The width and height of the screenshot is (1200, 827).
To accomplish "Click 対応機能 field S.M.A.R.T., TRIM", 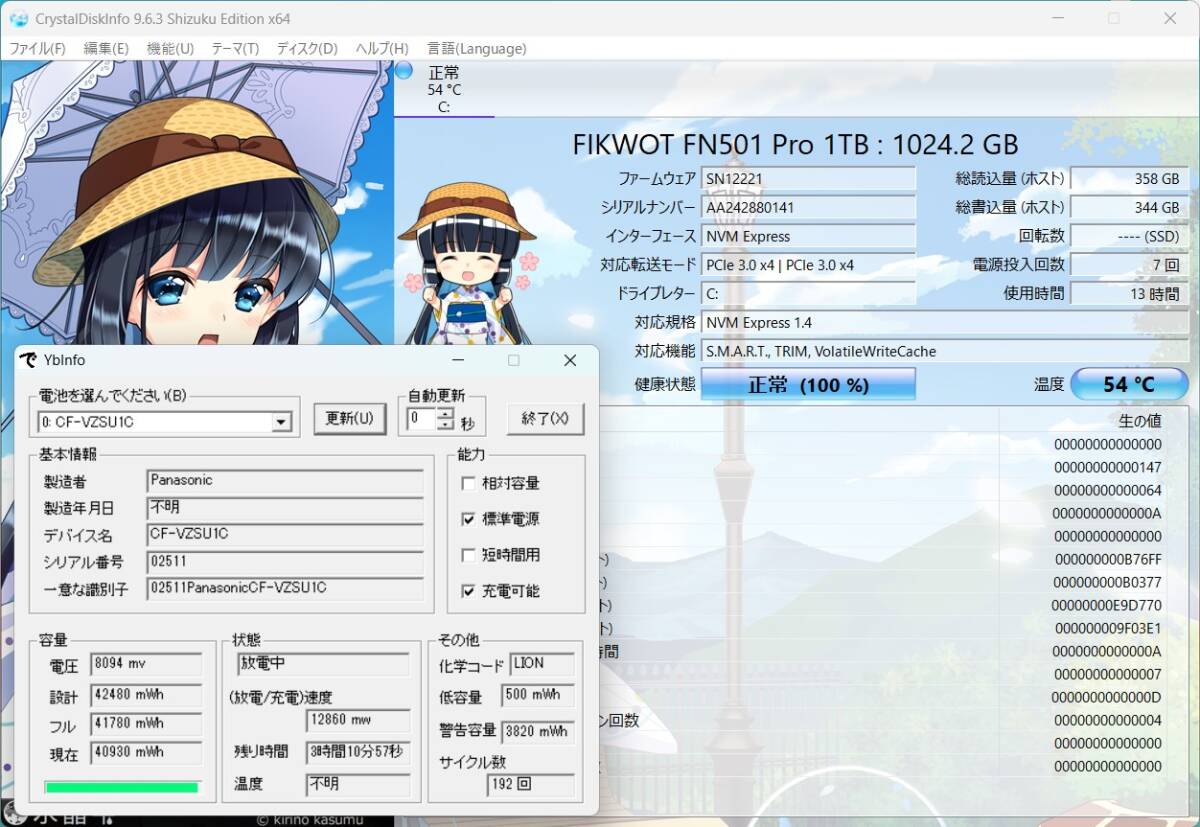I will [x=945, y=352].
